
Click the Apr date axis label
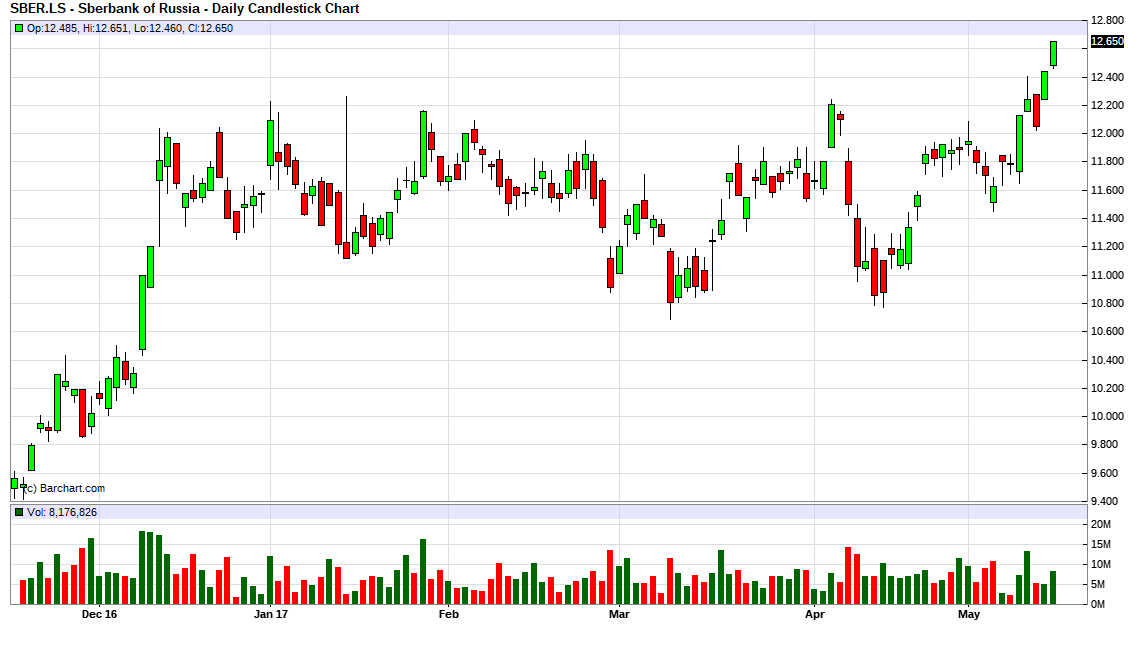(814, 614)
